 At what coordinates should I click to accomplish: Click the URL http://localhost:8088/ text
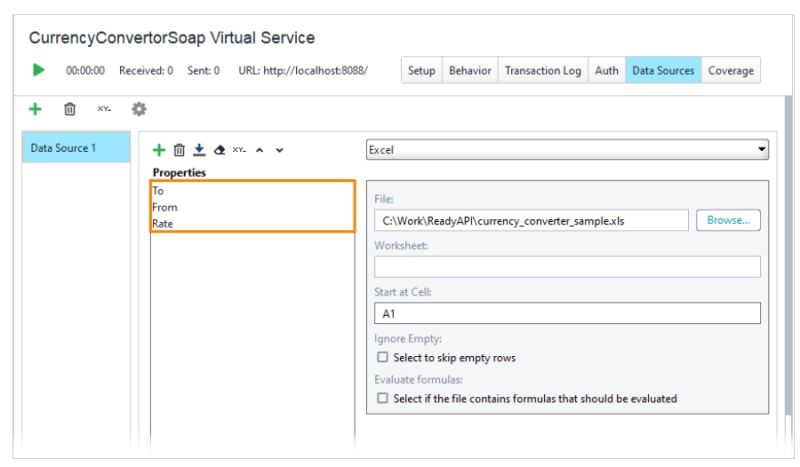pos(303,70)
